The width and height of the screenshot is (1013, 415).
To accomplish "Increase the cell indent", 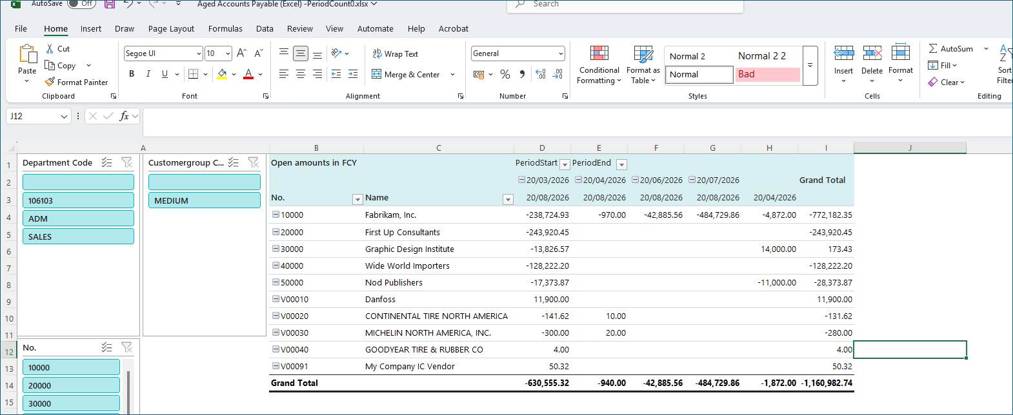I will (x=353, y=74).
